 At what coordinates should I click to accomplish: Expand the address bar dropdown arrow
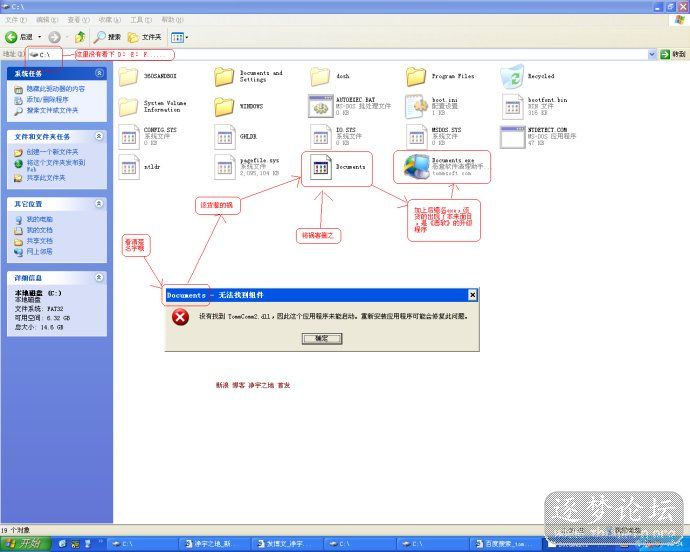(x=652, y=54)
